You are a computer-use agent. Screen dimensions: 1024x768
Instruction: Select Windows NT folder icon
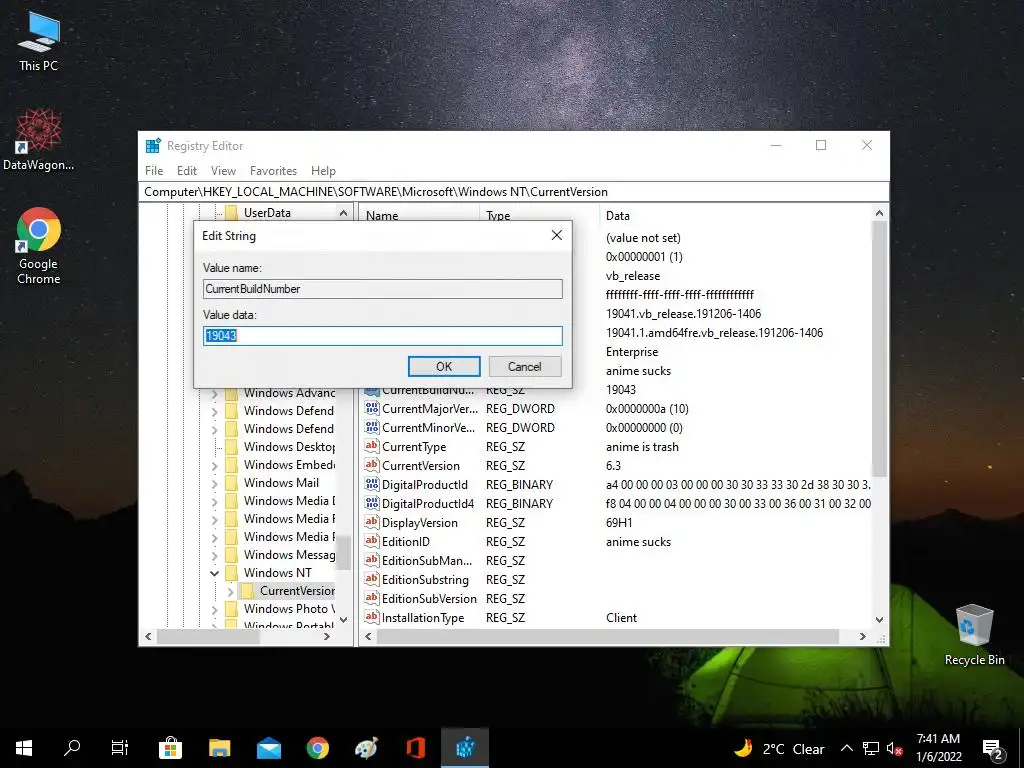[x=231, y=573]
